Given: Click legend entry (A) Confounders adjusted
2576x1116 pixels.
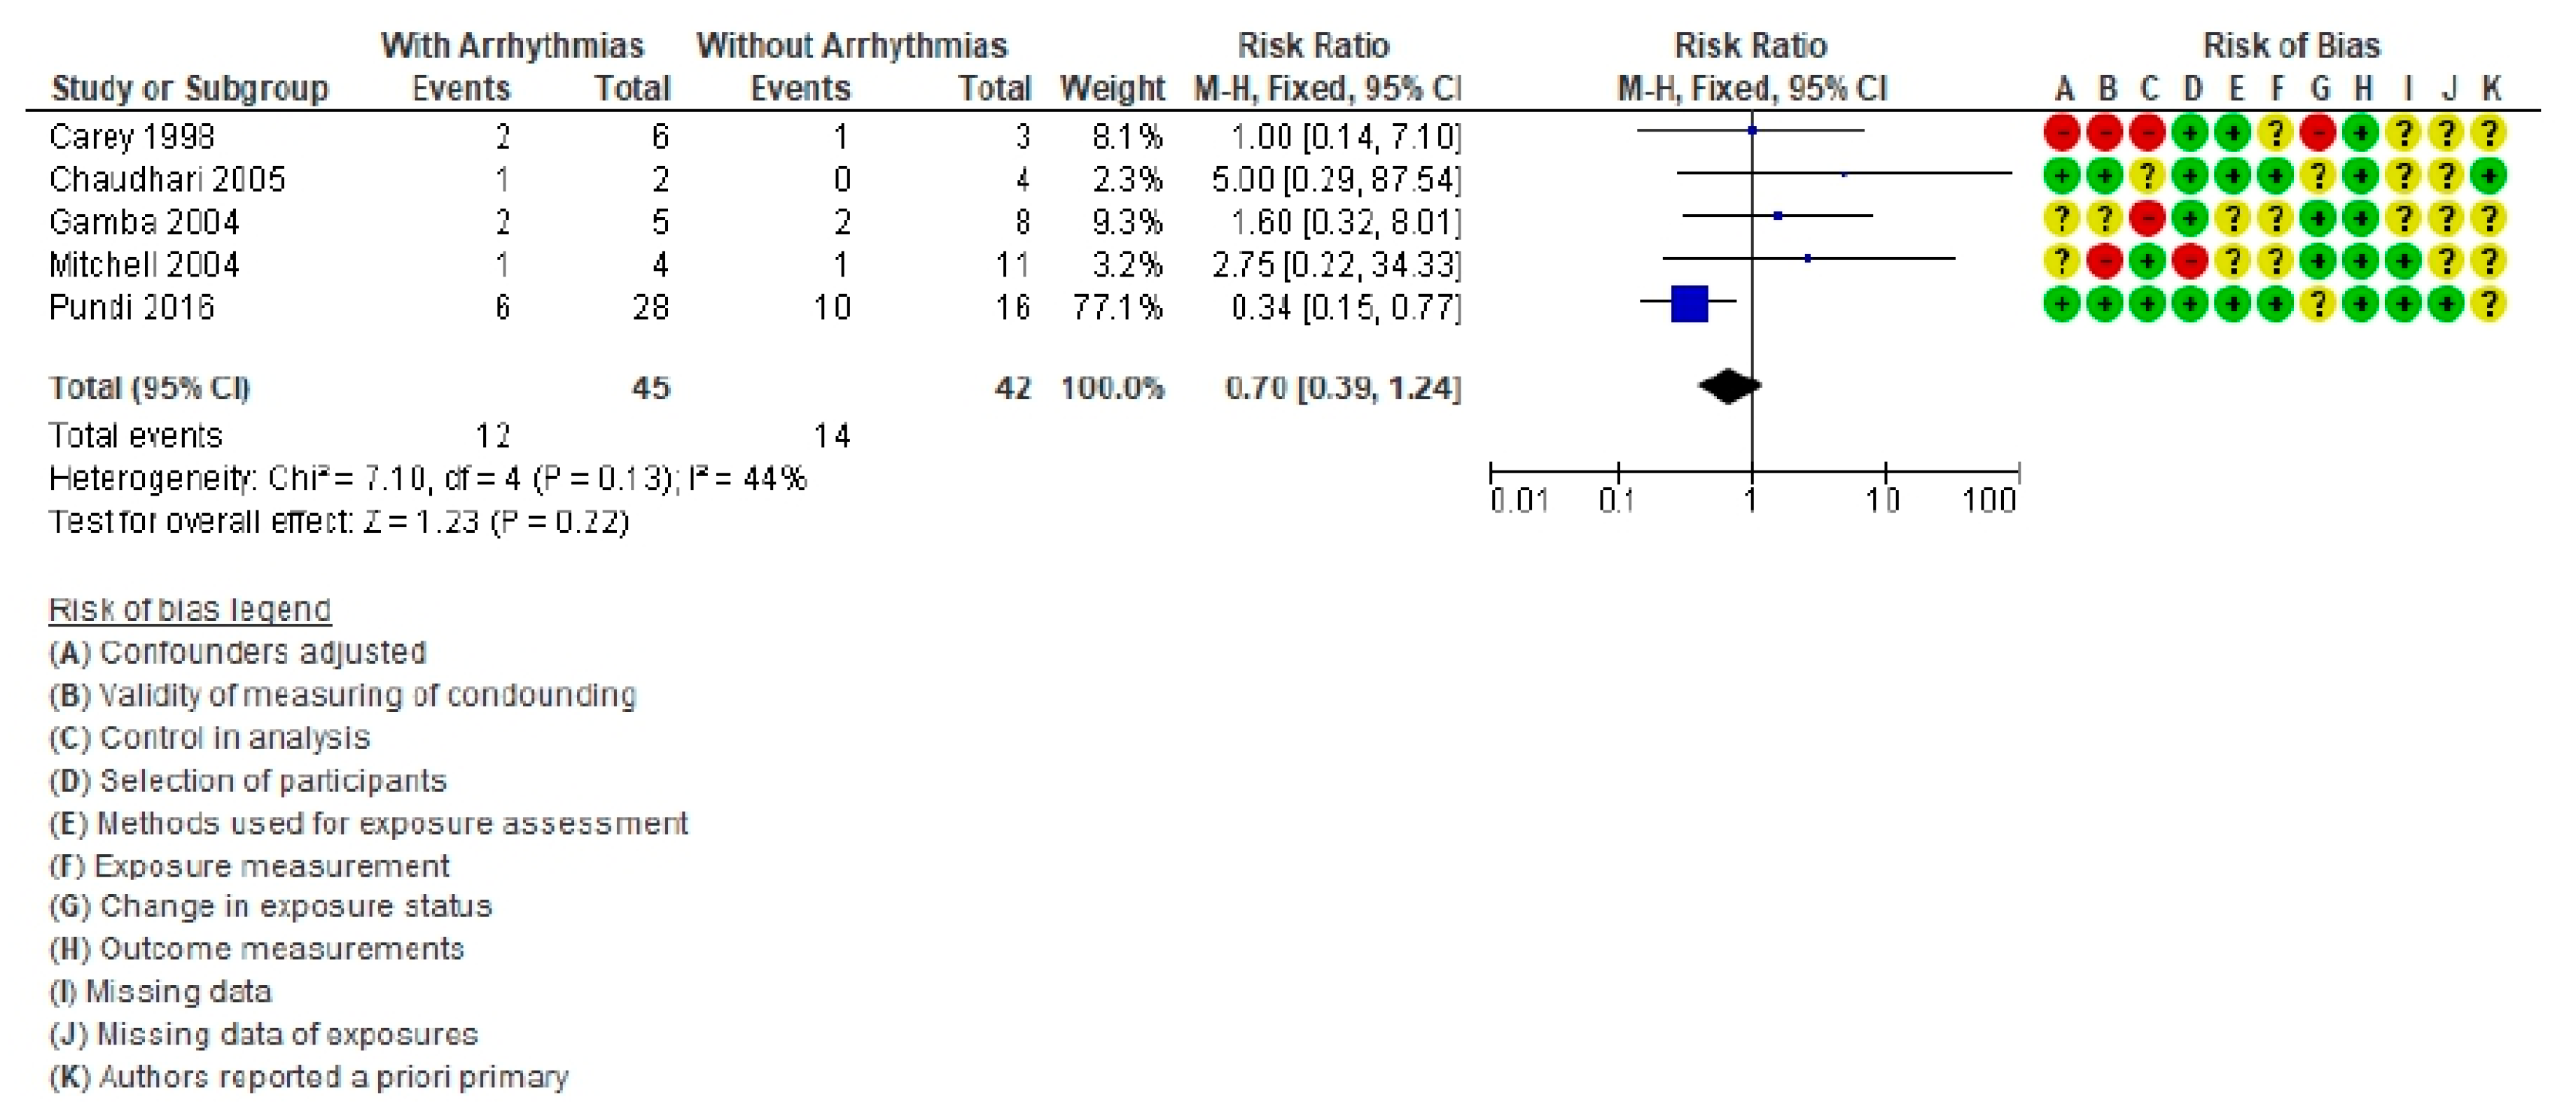Looking at the screenshot, I should [238, 652].
